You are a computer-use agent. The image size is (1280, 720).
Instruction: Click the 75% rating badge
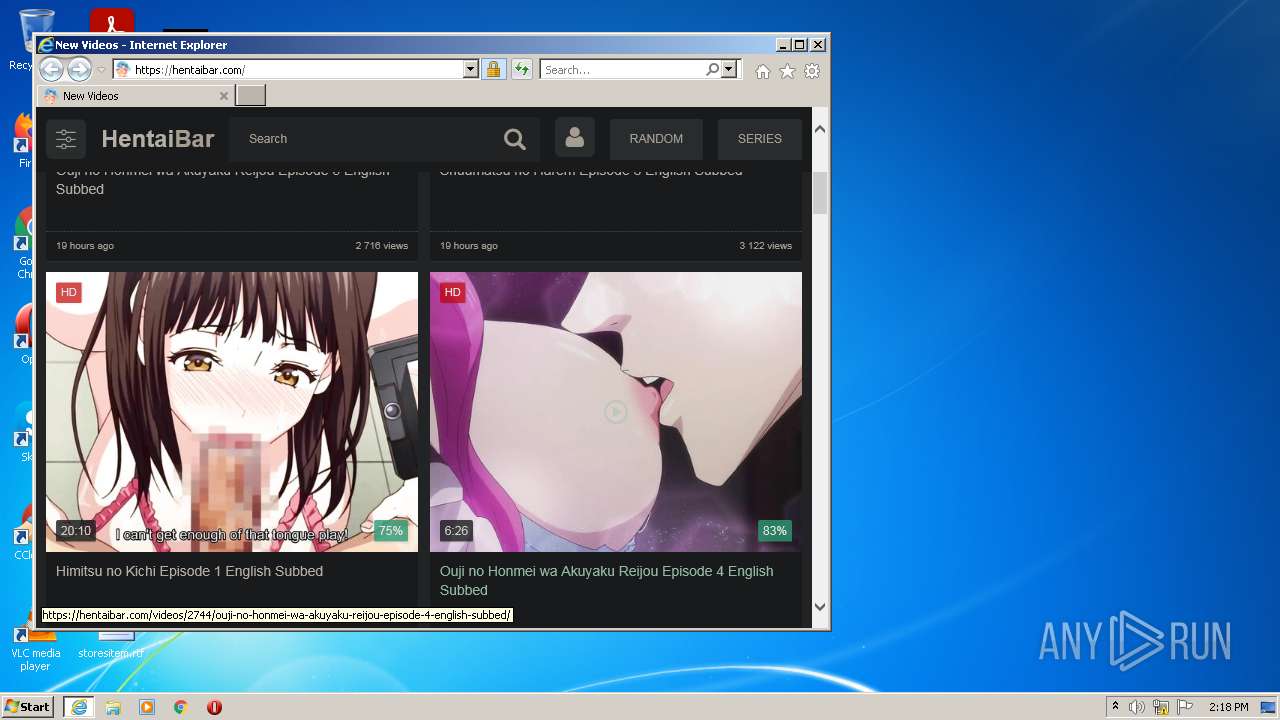click(391, 531)
